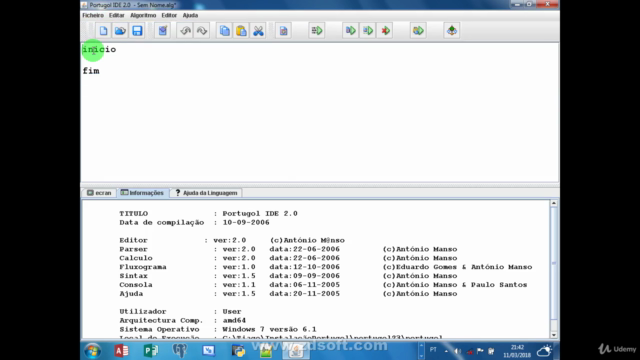Open Microsoft Project from the taskbar

tap(151, 351)
